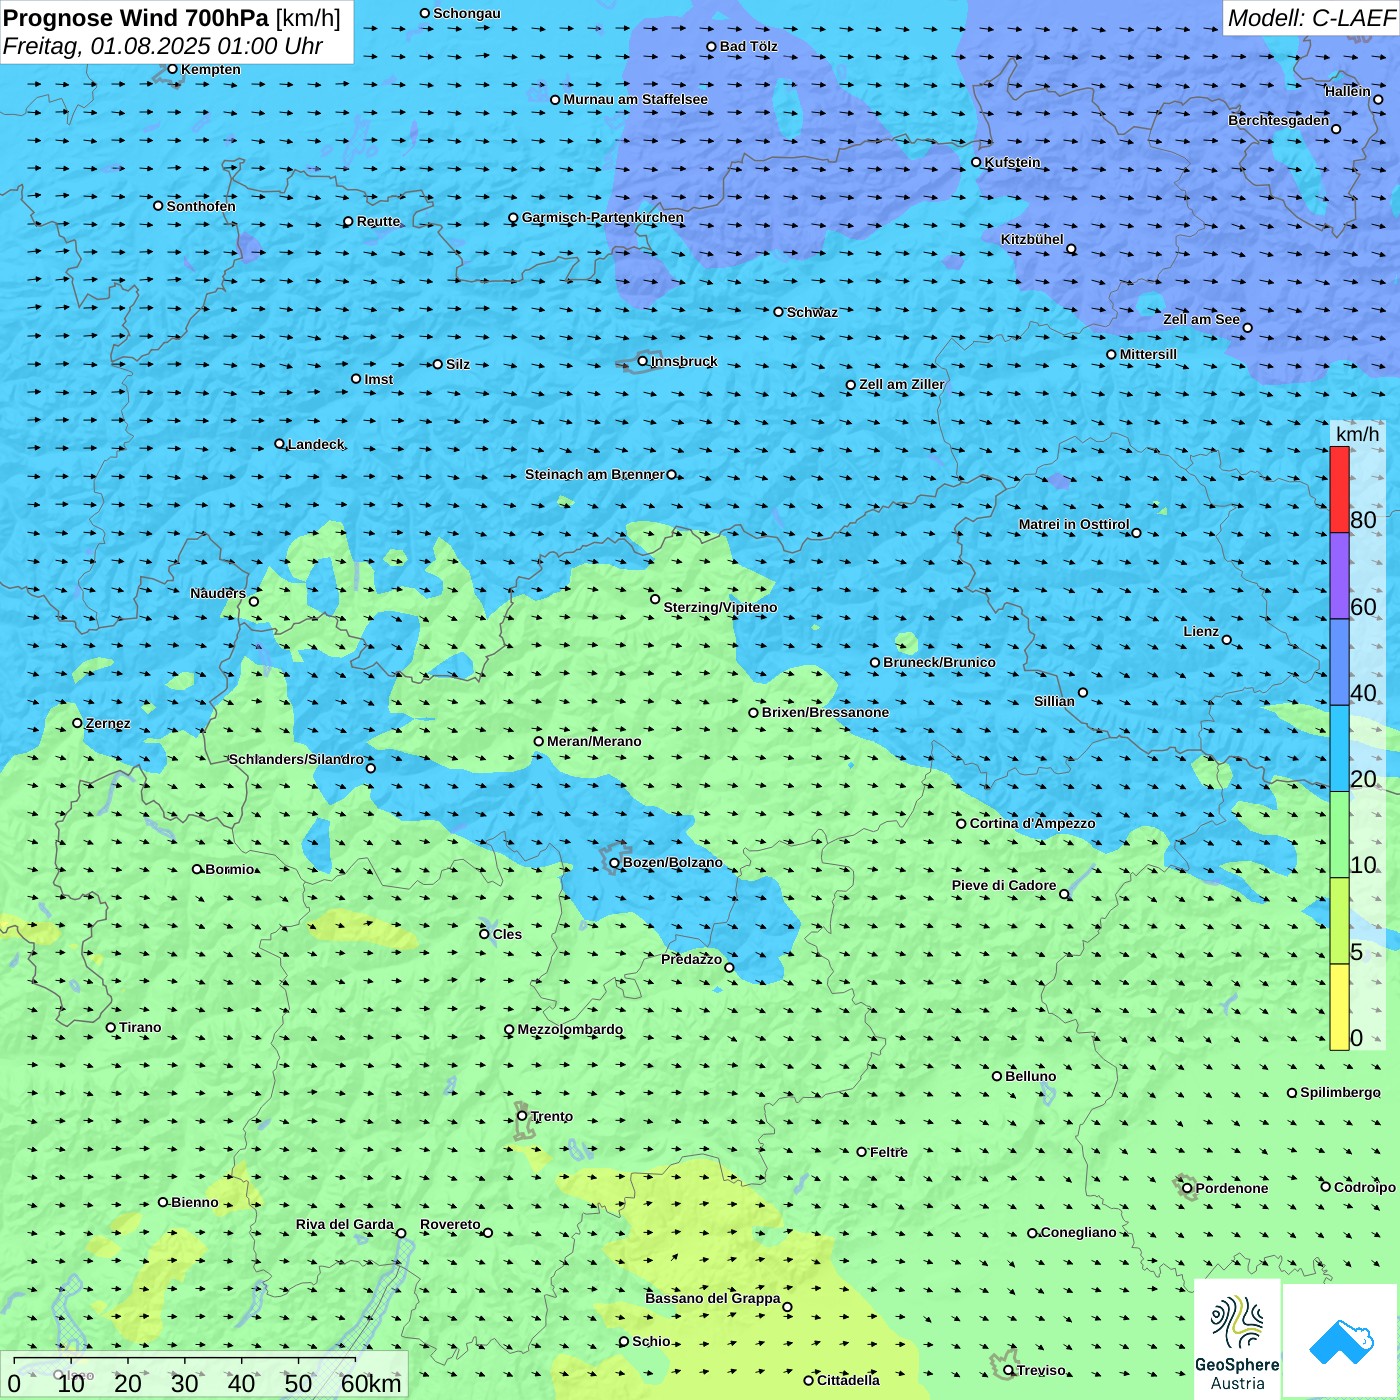
Task: Click the Nauders label
Action: [218, 593]
